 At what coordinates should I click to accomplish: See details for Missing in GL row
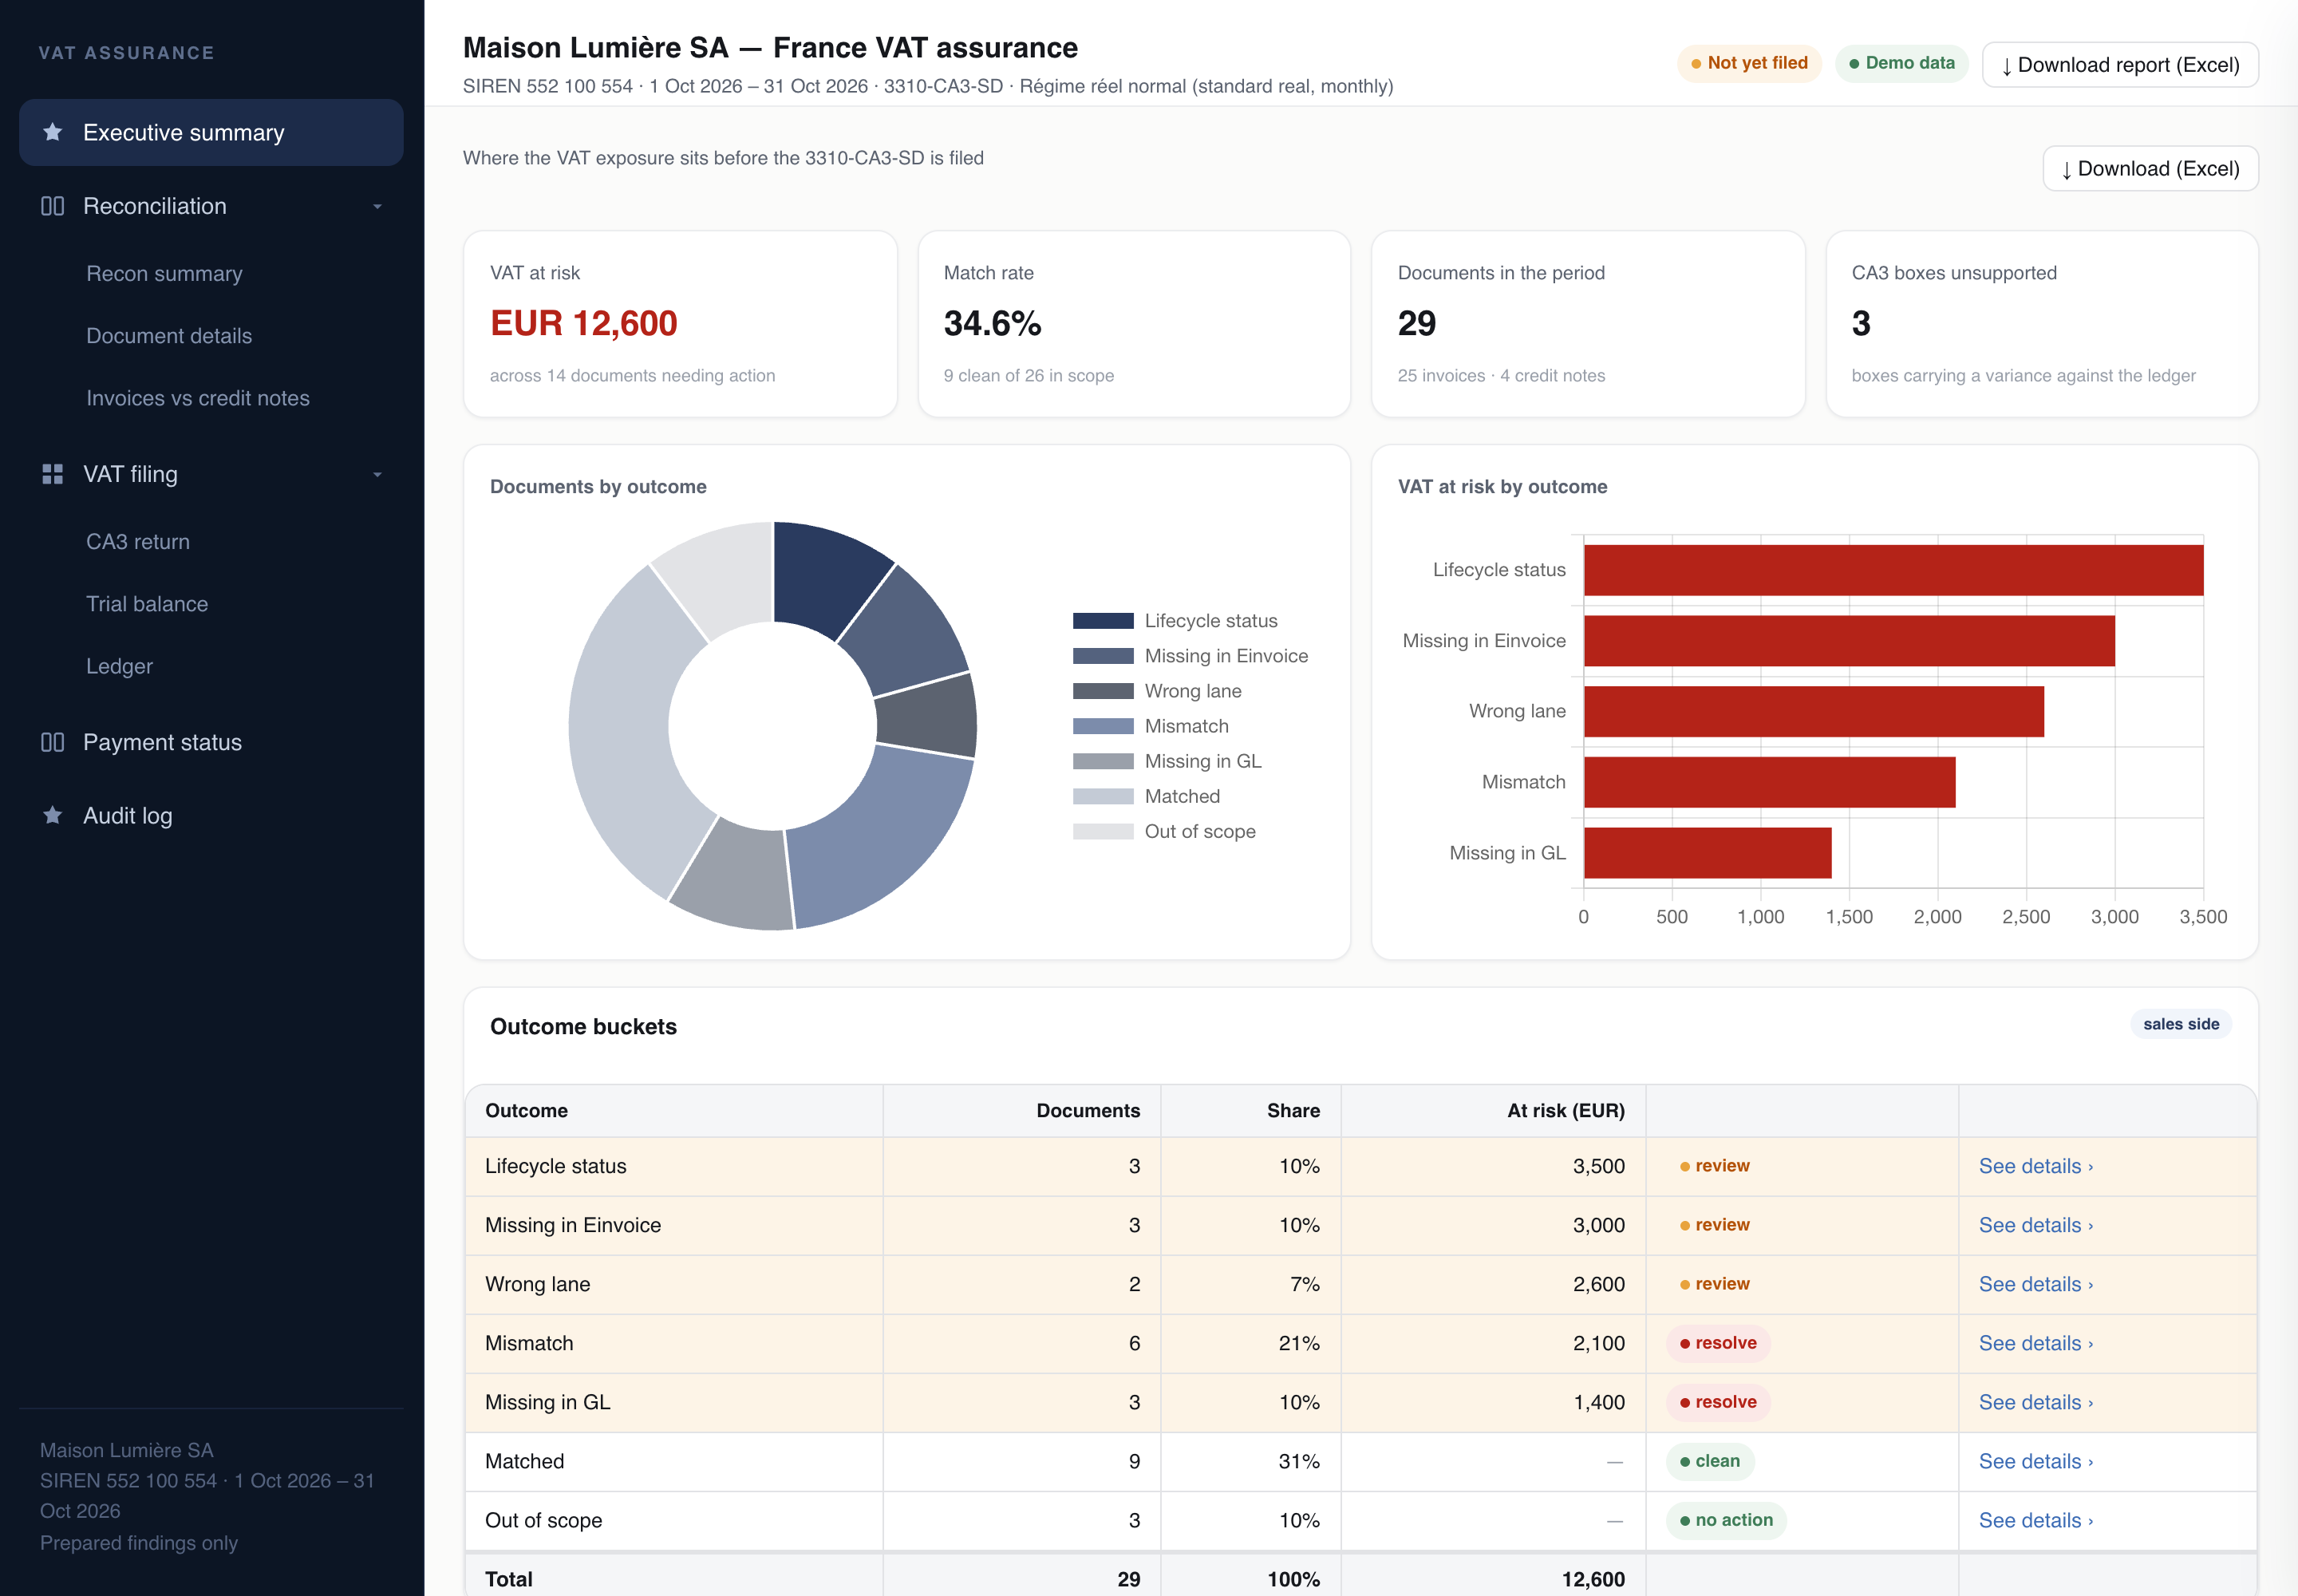pos(2035,1402)
